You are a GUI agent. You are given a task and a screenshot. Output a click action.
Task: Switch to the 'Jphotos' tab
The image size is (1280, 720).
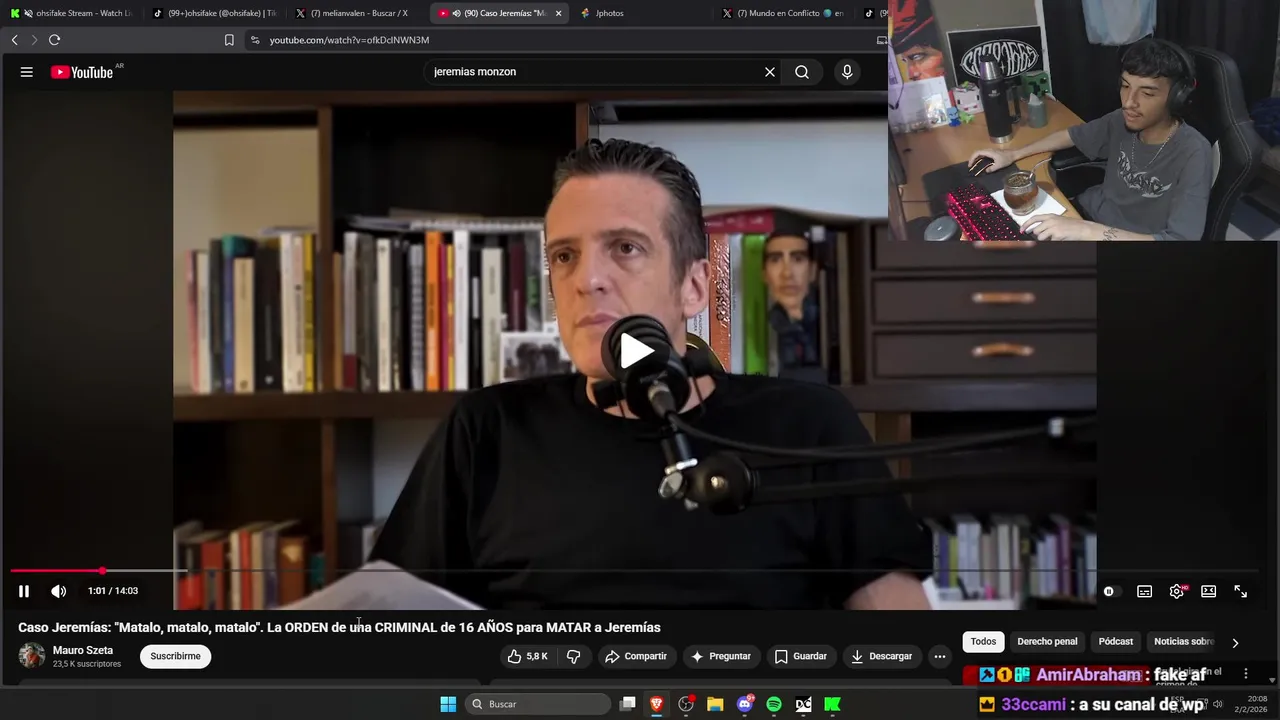coord(643,13)
